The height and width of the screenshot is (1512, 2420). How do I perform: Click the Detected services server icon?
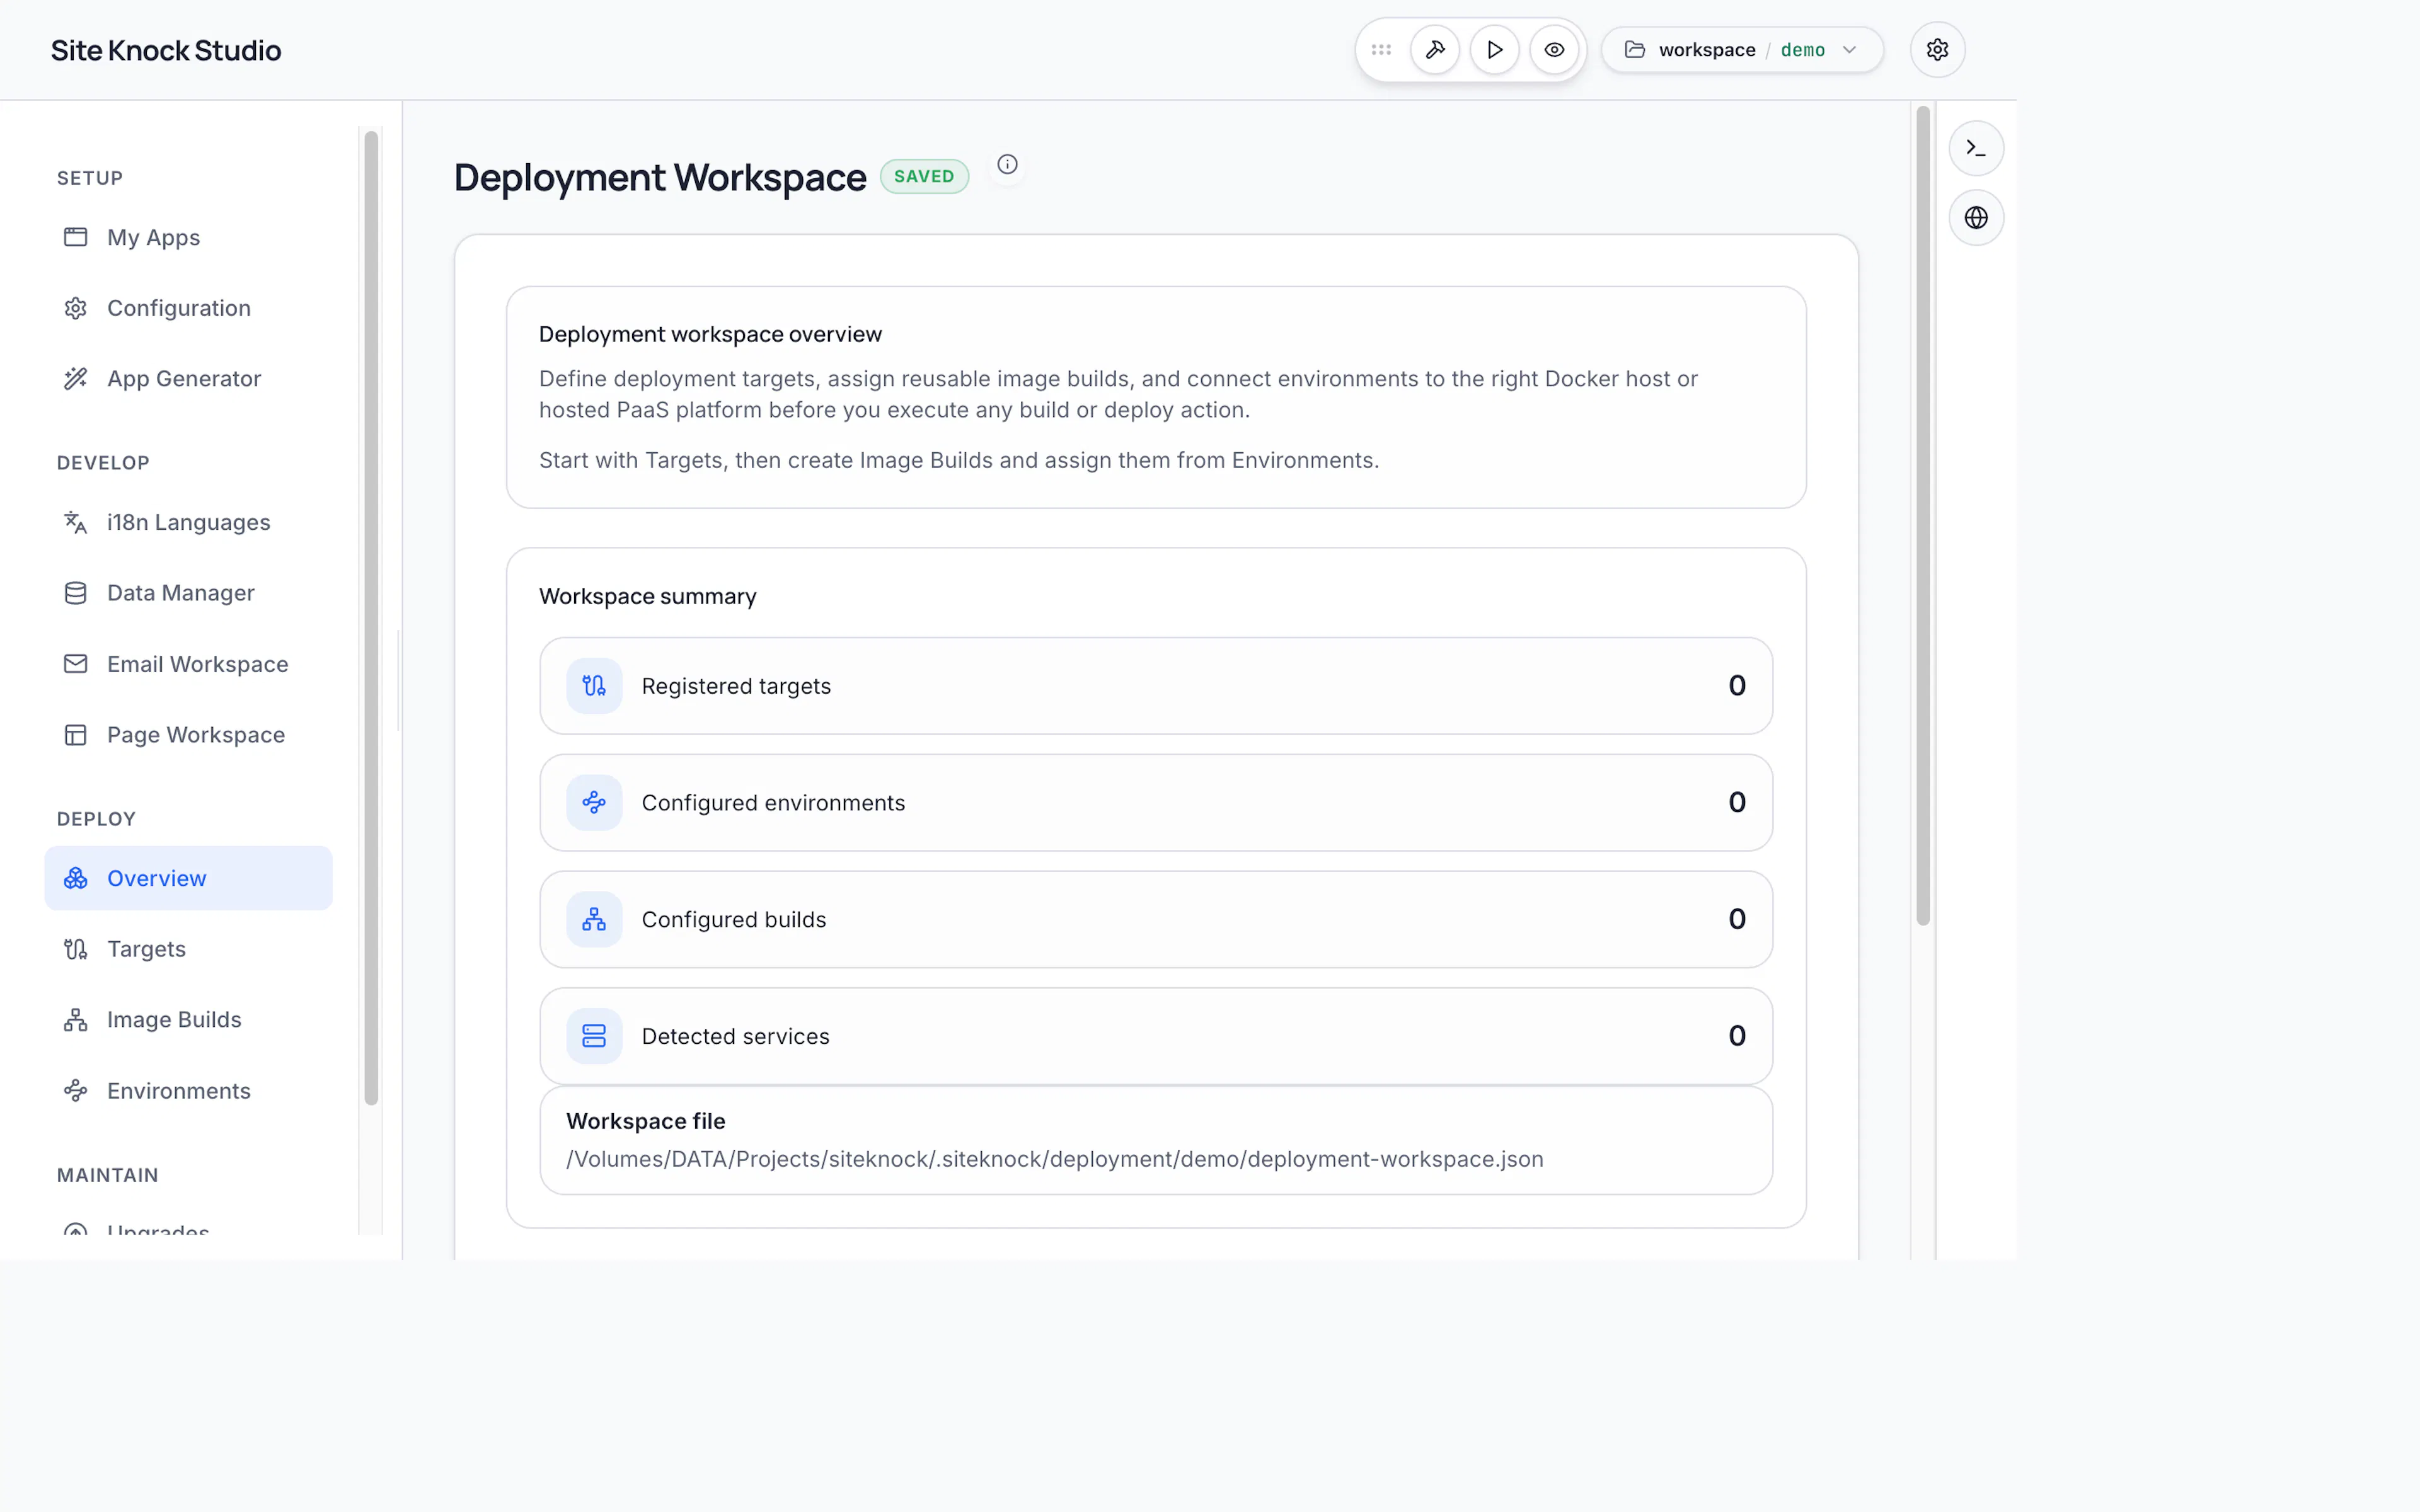[x=594, y=1036]
